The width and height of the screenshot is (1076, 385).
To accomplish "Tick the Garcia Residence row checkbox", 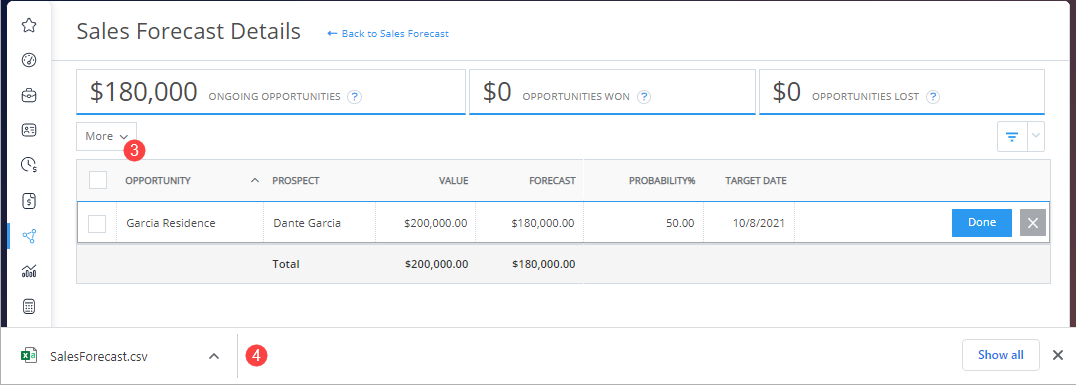I will (x=97, y=223).
